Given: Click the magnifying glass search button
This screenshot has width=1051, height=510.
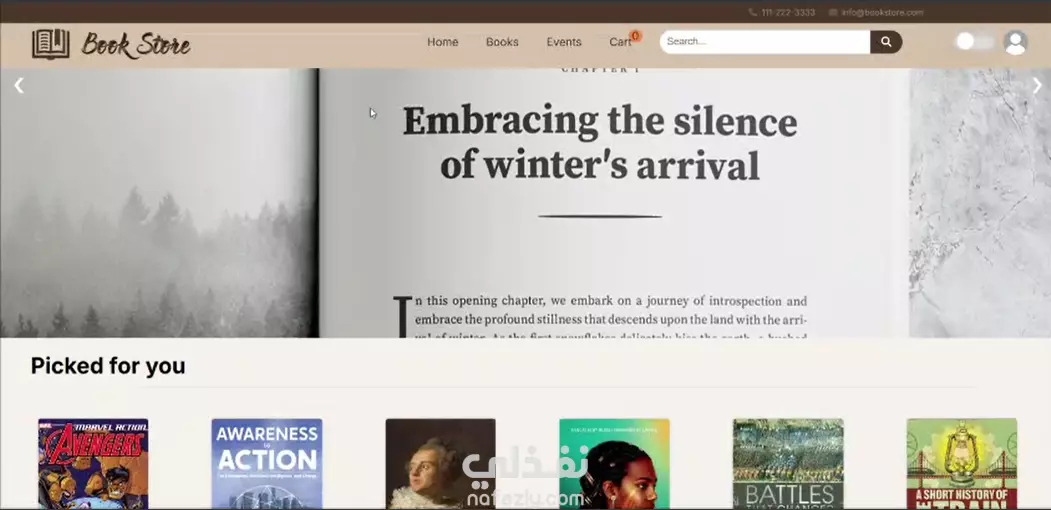Looking at the screenshot, I should (886, 42).
